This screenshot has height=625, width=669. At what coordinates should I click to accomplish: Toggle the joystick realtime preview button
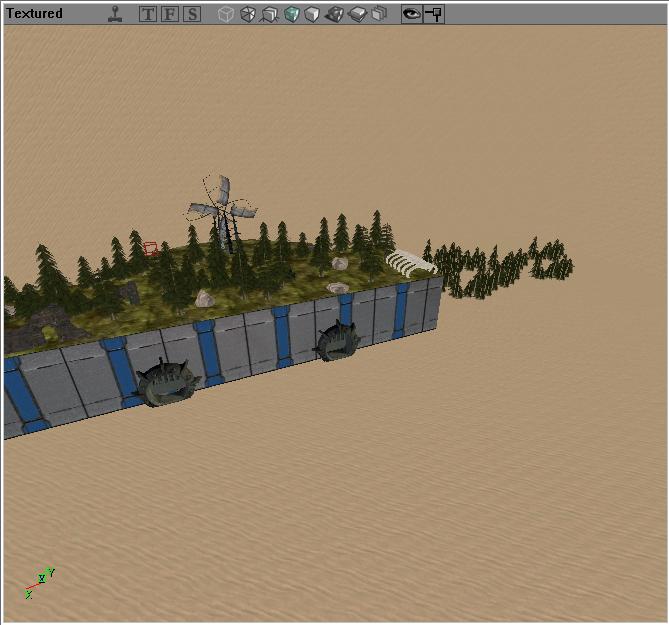click(116, 14)
